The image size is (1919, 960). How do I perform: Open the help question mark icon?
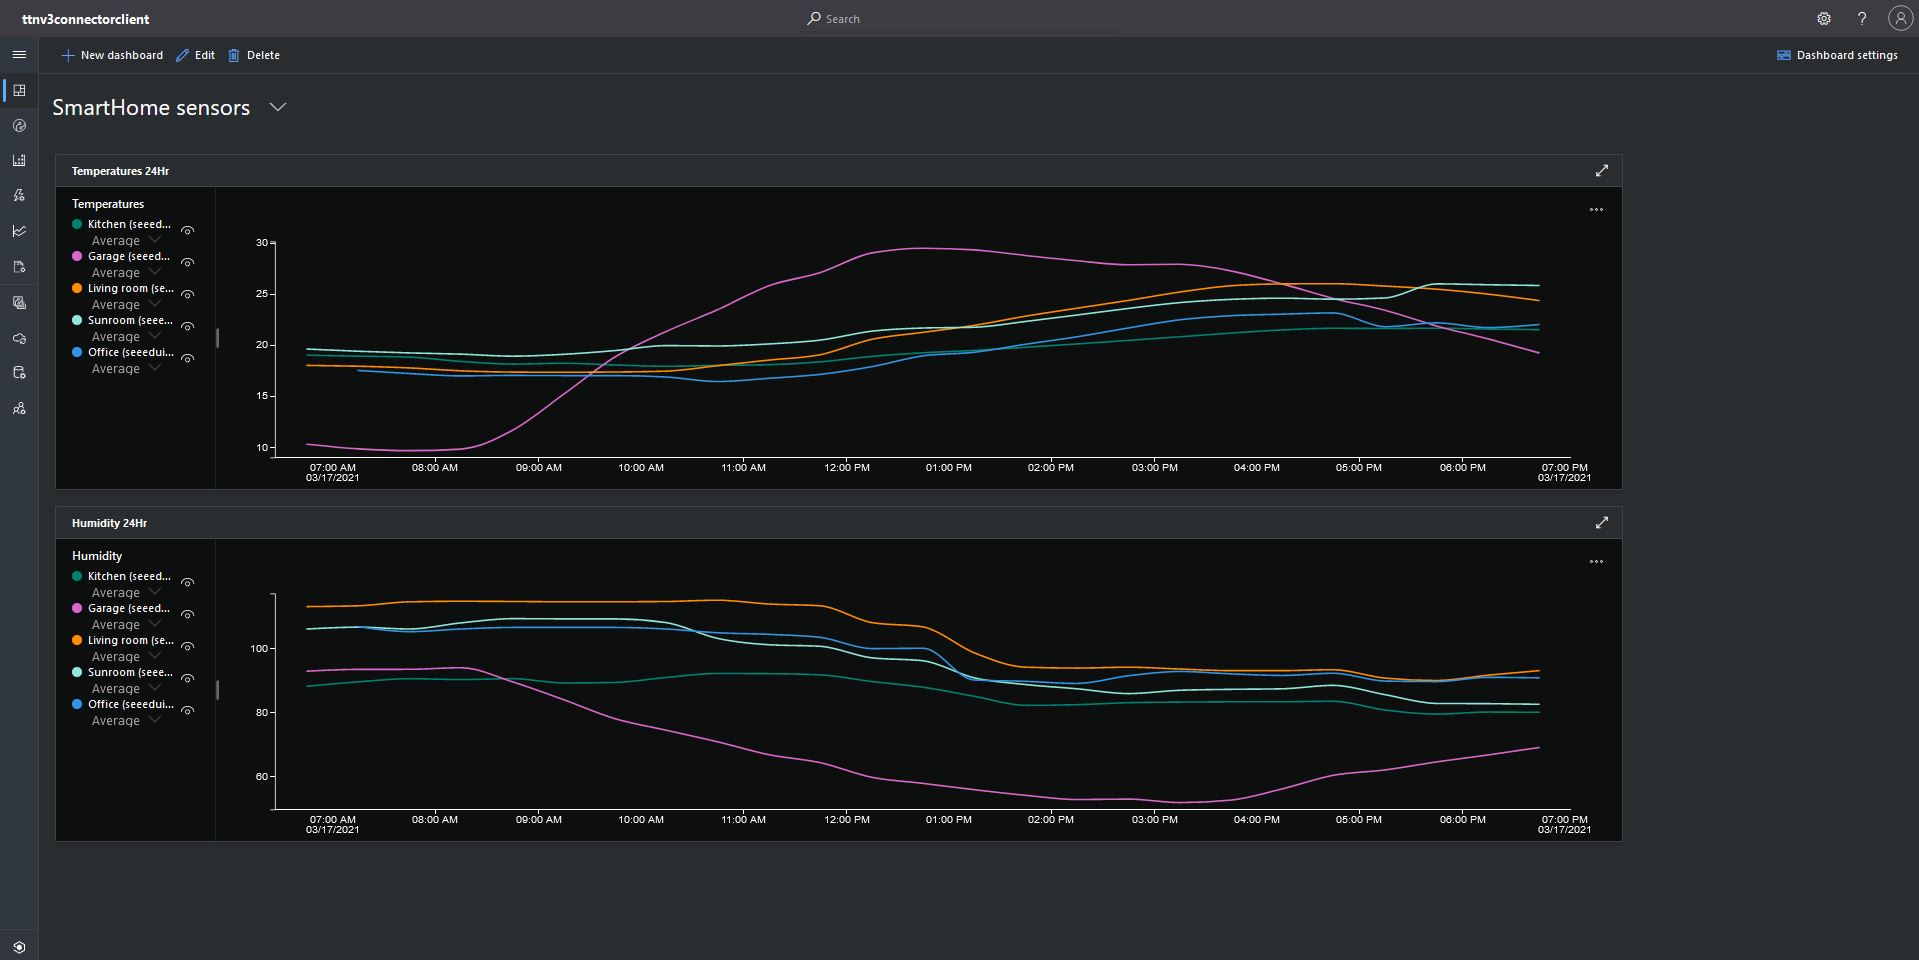click(1862, 19)
